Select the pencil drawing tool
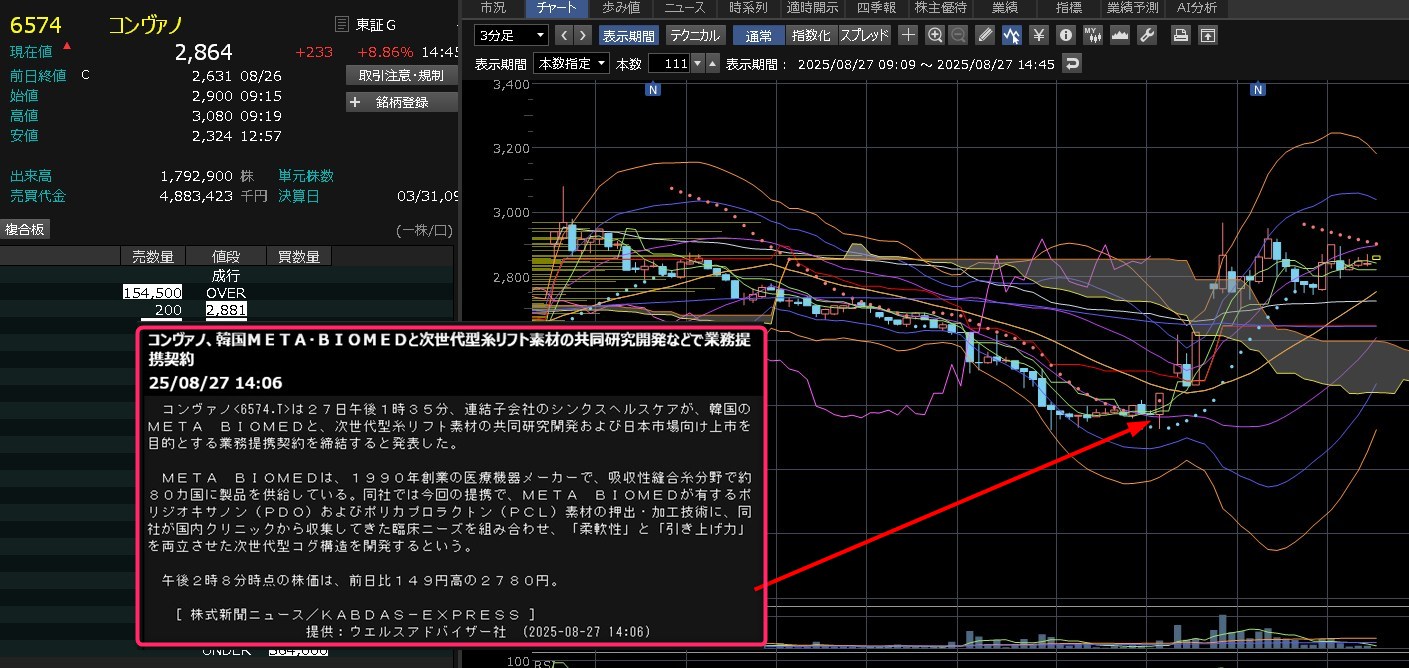The width and height of the screenshot is (1409, 668). [986, 35]
